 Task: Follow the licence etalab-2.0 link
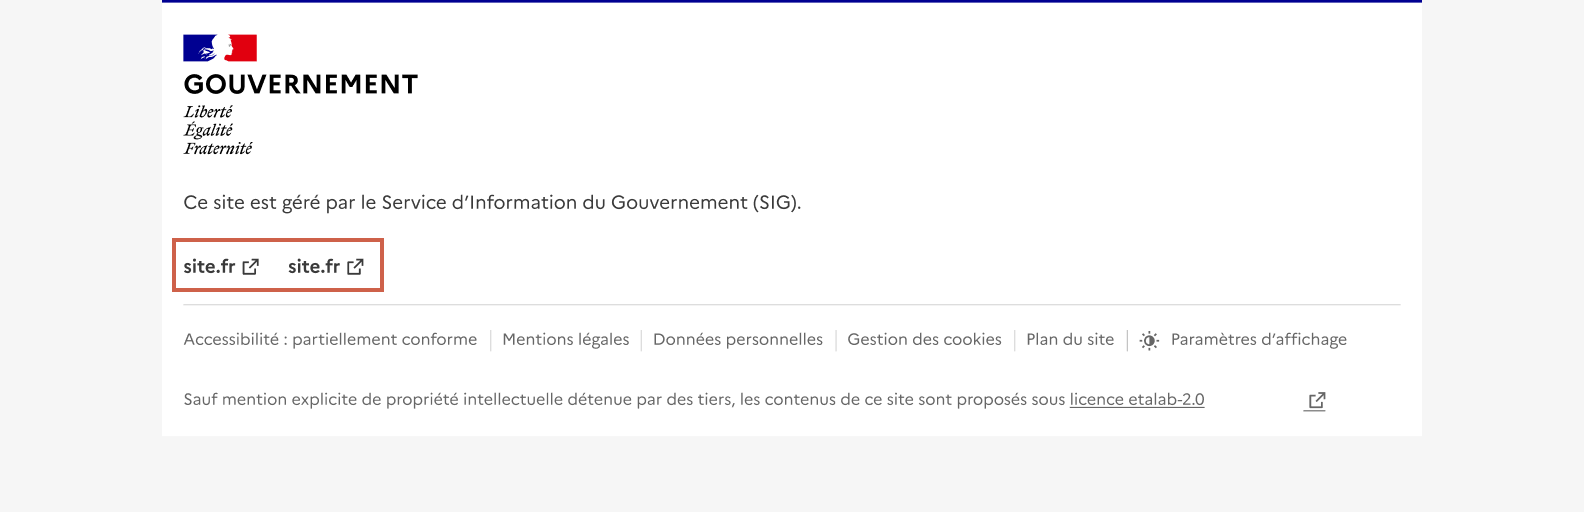[x=1136, y=400]
